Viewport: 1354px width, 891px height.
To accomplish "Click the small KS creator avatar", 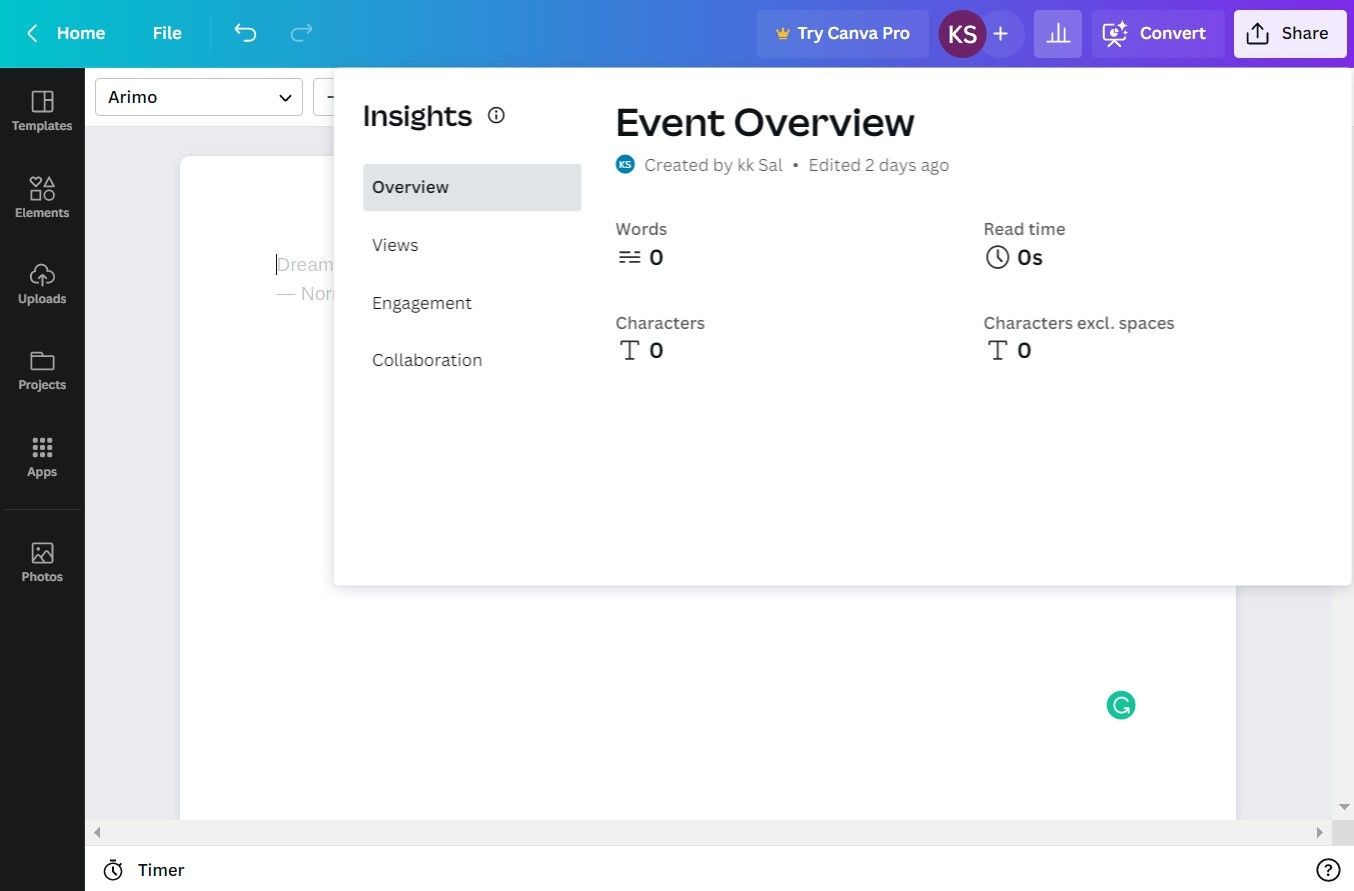I will coord(625,165).
